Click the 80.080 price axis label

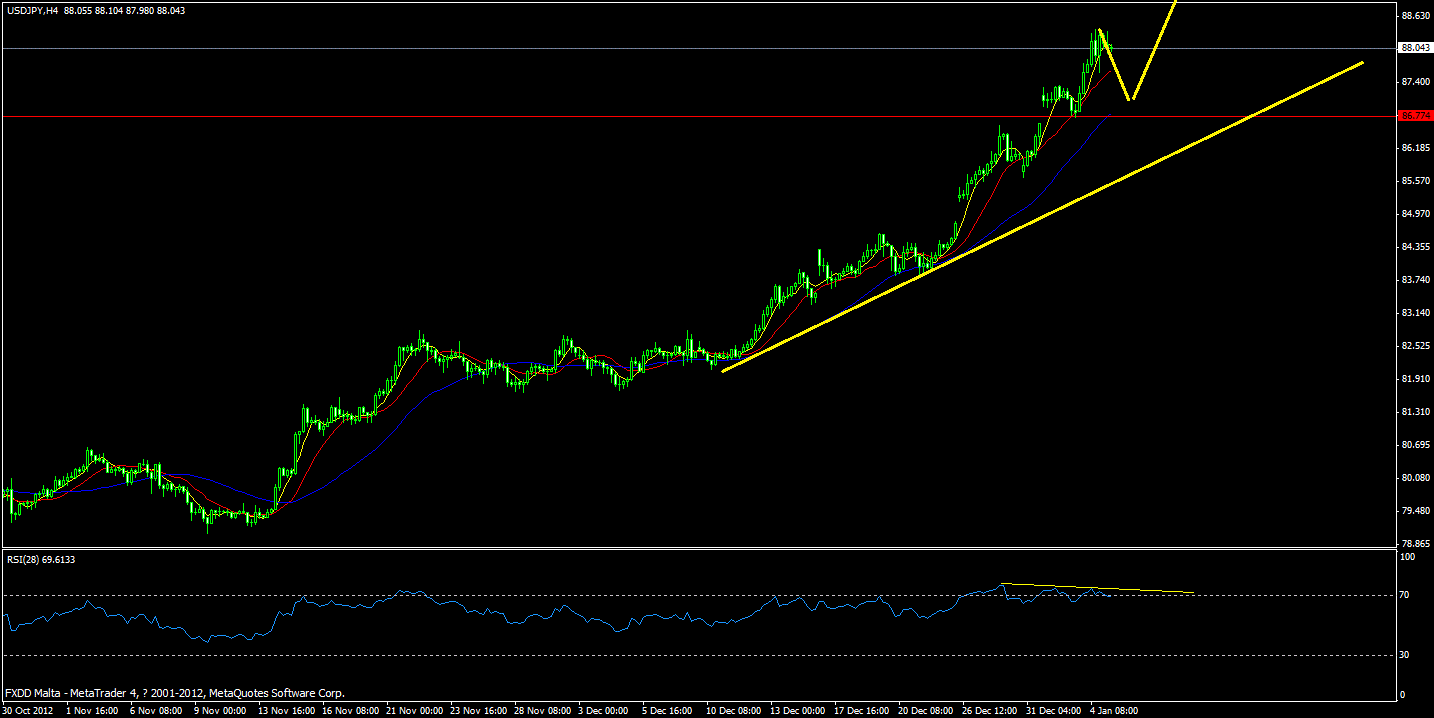point(1414,477)
